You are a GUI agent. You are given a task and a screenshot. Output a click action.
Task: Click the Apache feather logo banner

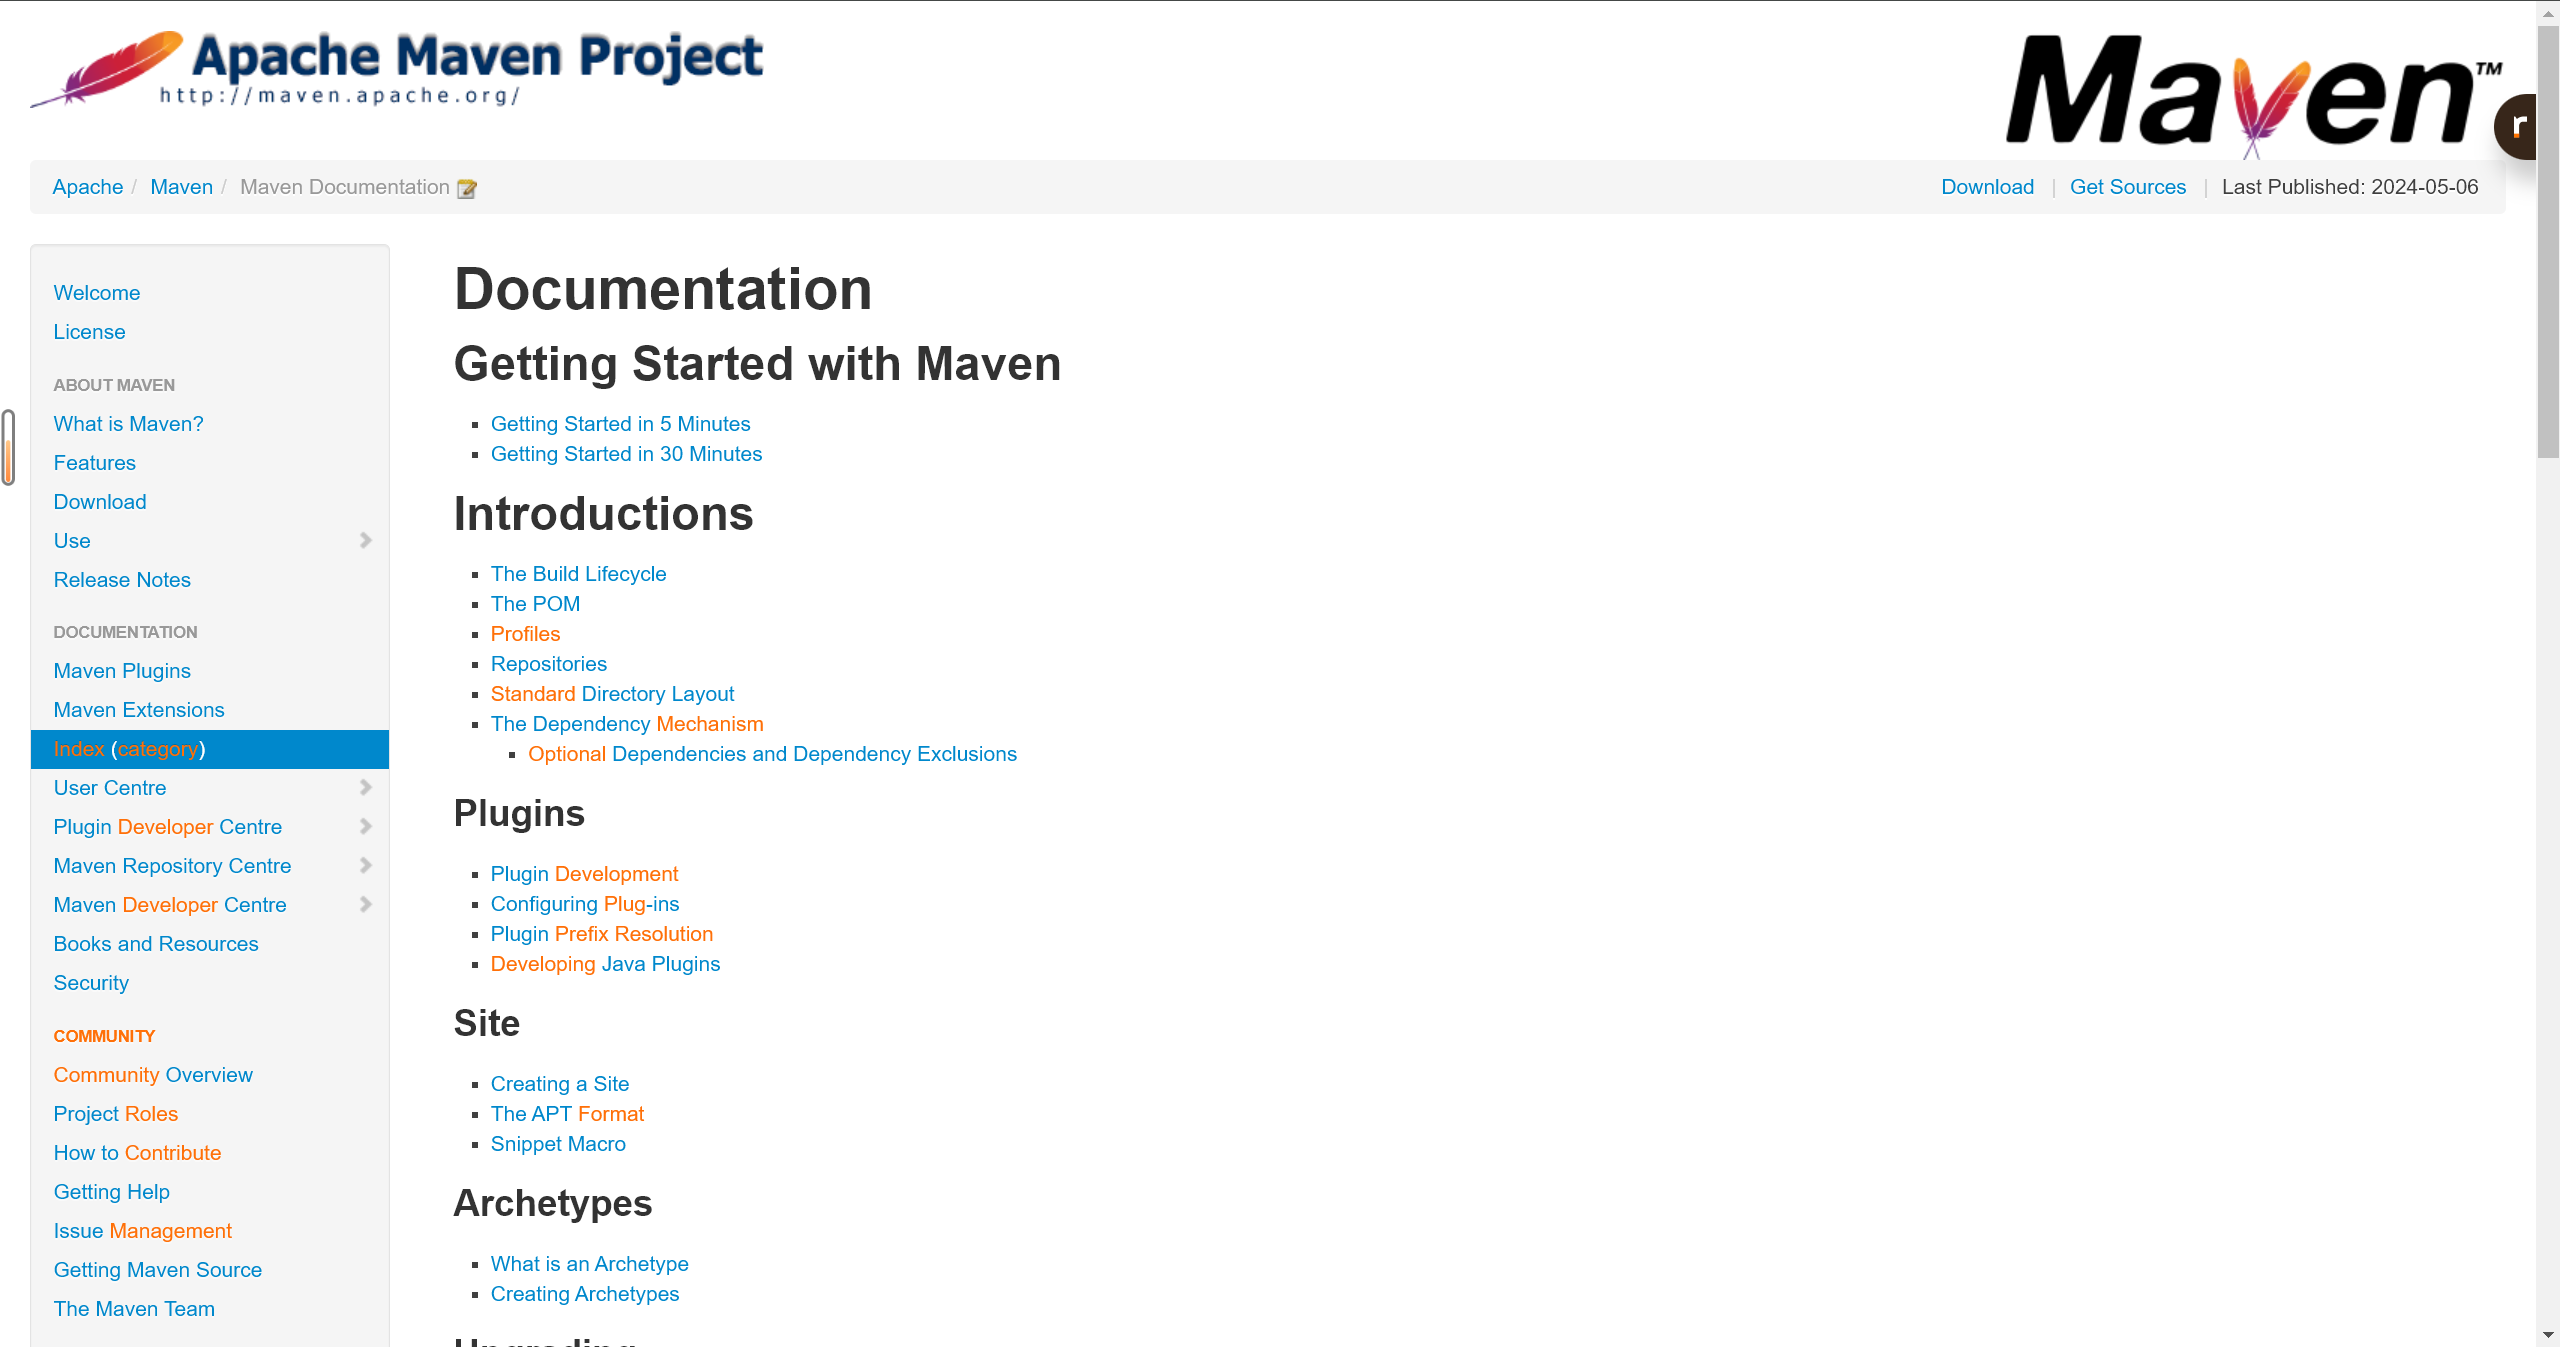click(x=397, y=70)
